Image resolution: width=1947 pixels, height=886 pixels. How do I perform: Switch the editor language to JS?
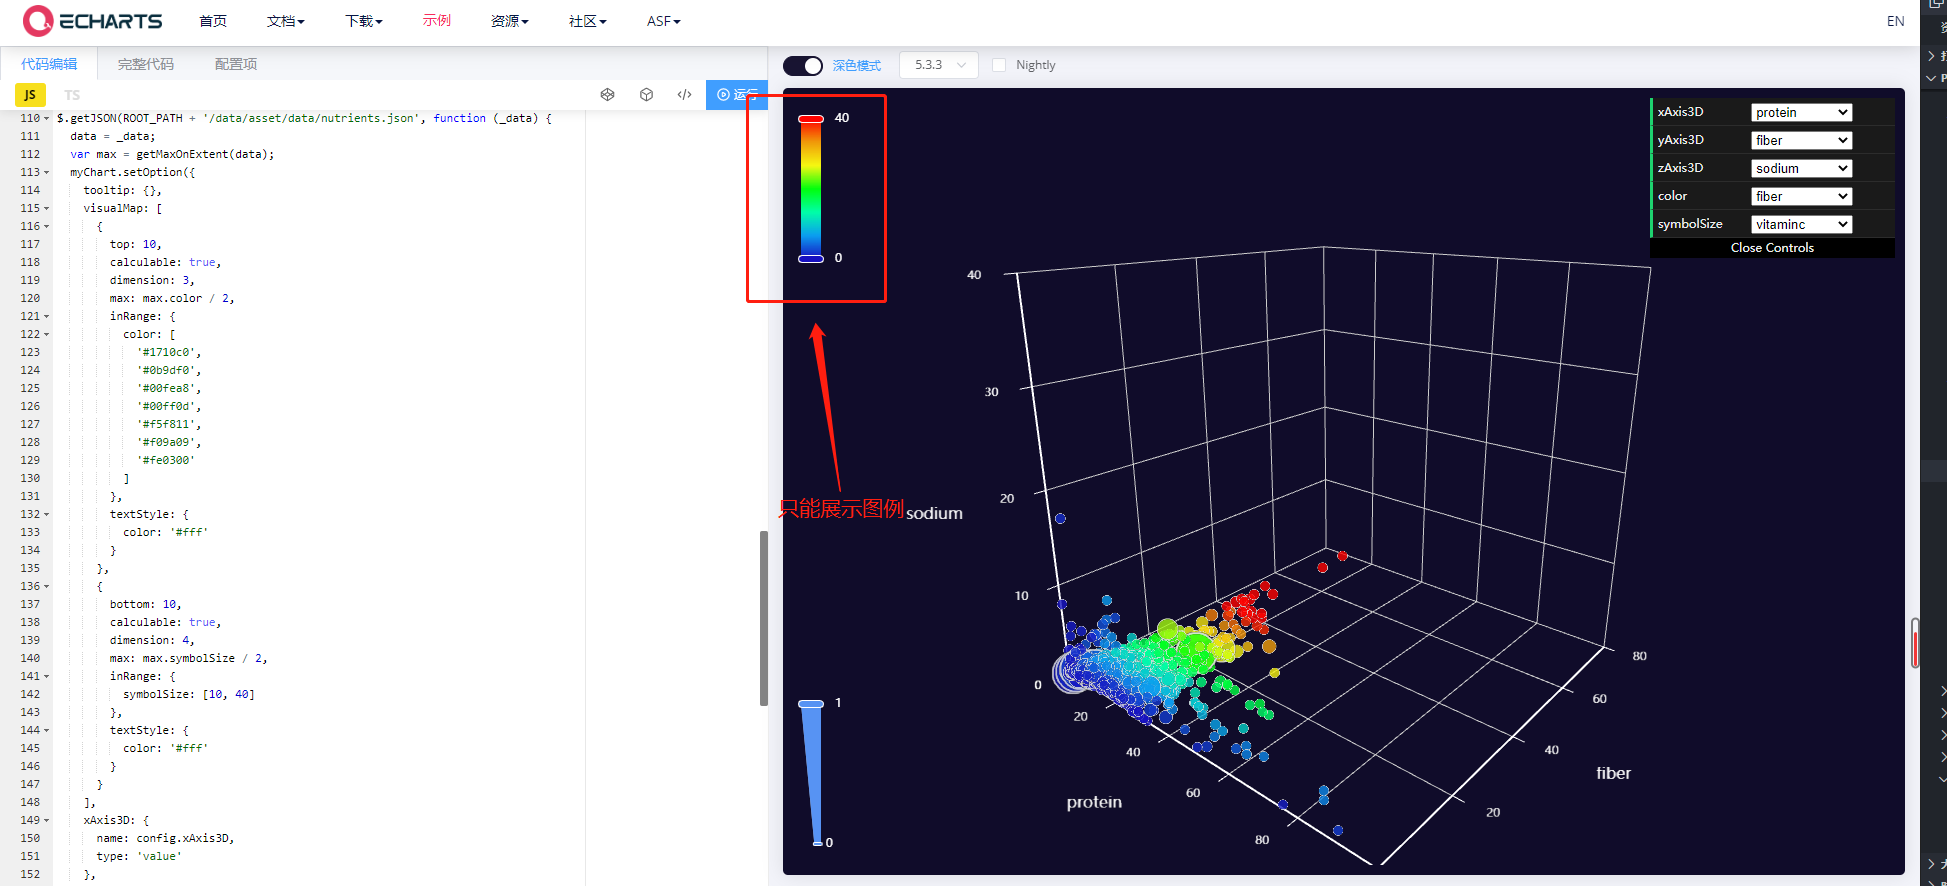[30, 95]
